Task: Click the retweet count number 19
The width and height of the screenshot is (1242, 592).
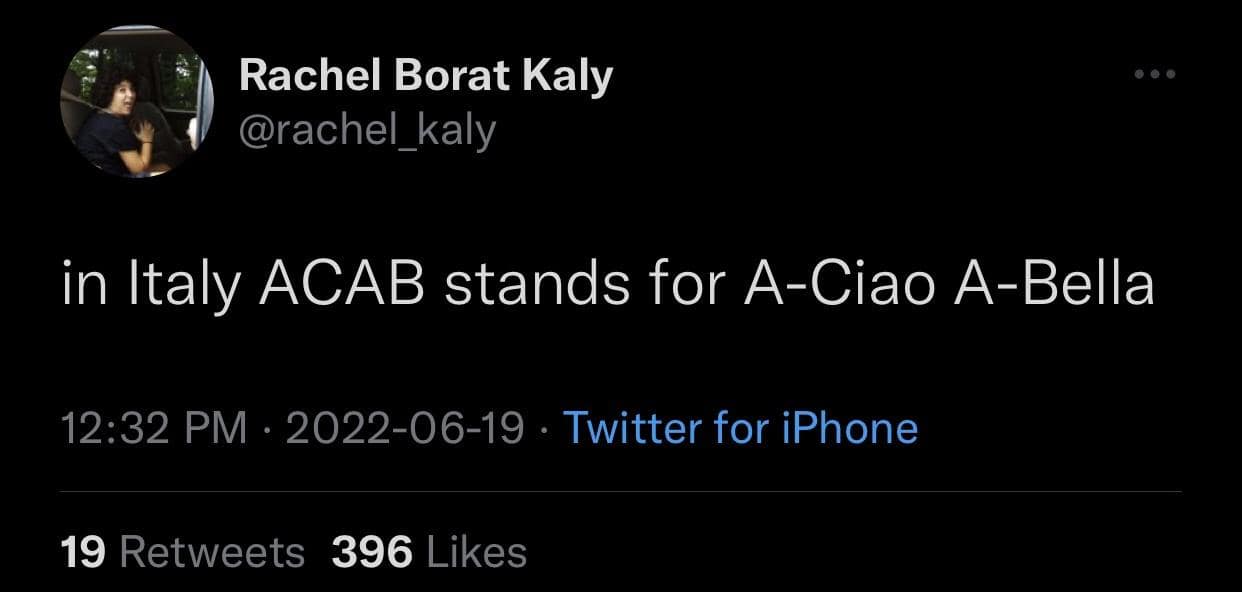Action: point(83,551)
